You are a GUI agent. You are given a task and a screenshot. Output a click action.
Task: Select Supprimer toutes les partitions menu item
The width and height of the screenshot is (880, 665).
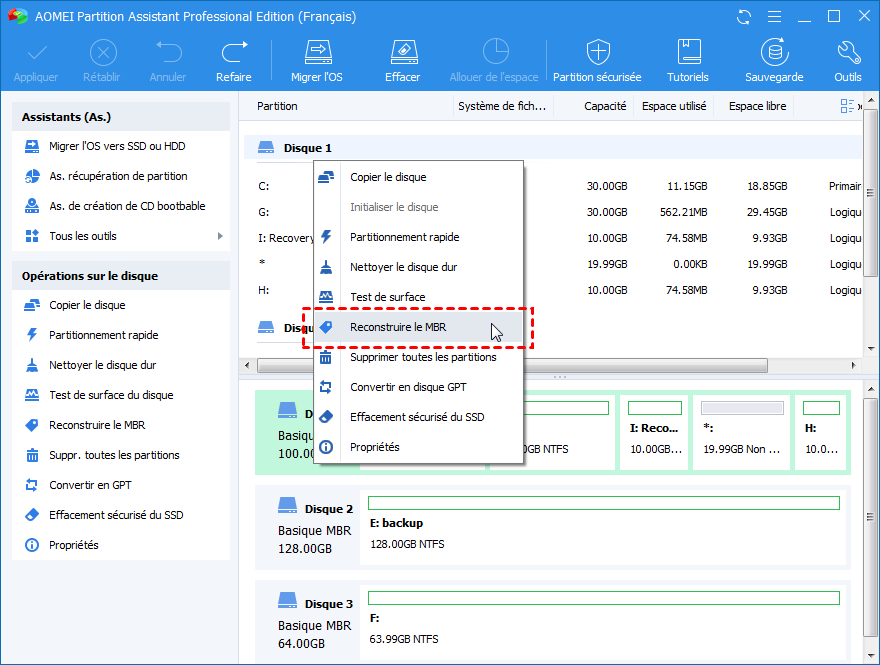tap(423, 357)
